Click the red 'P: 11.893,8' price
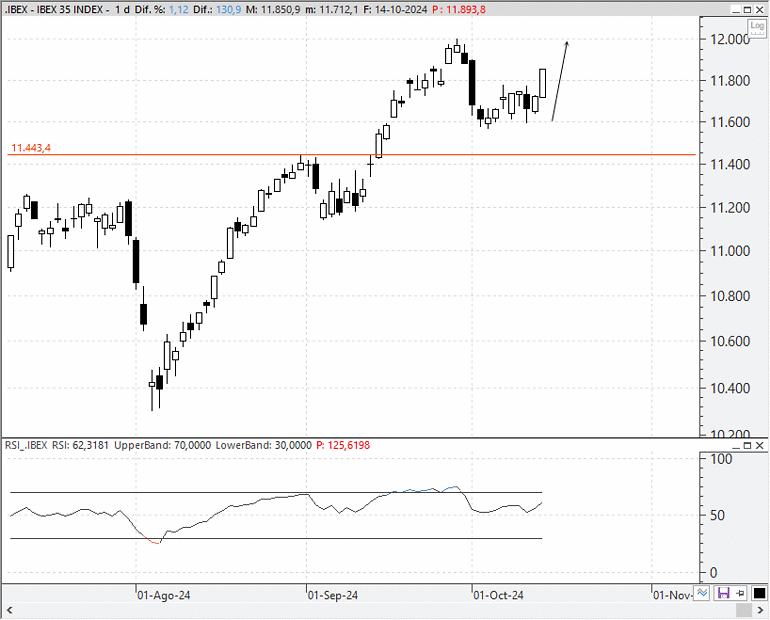The image size is (770, 620). point(459,9)
